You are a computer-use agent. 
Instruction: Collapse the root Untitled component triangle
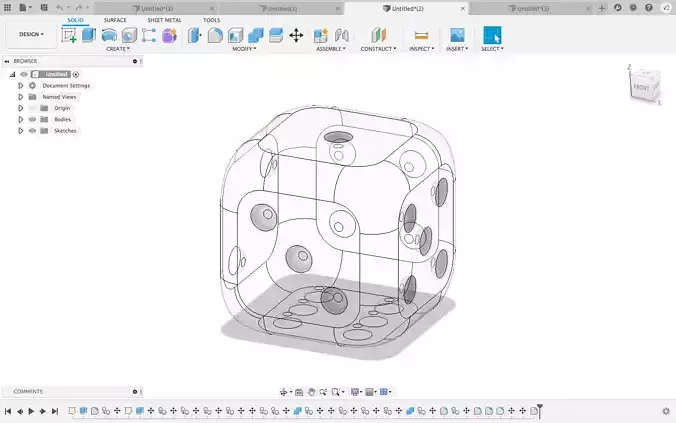13,75
